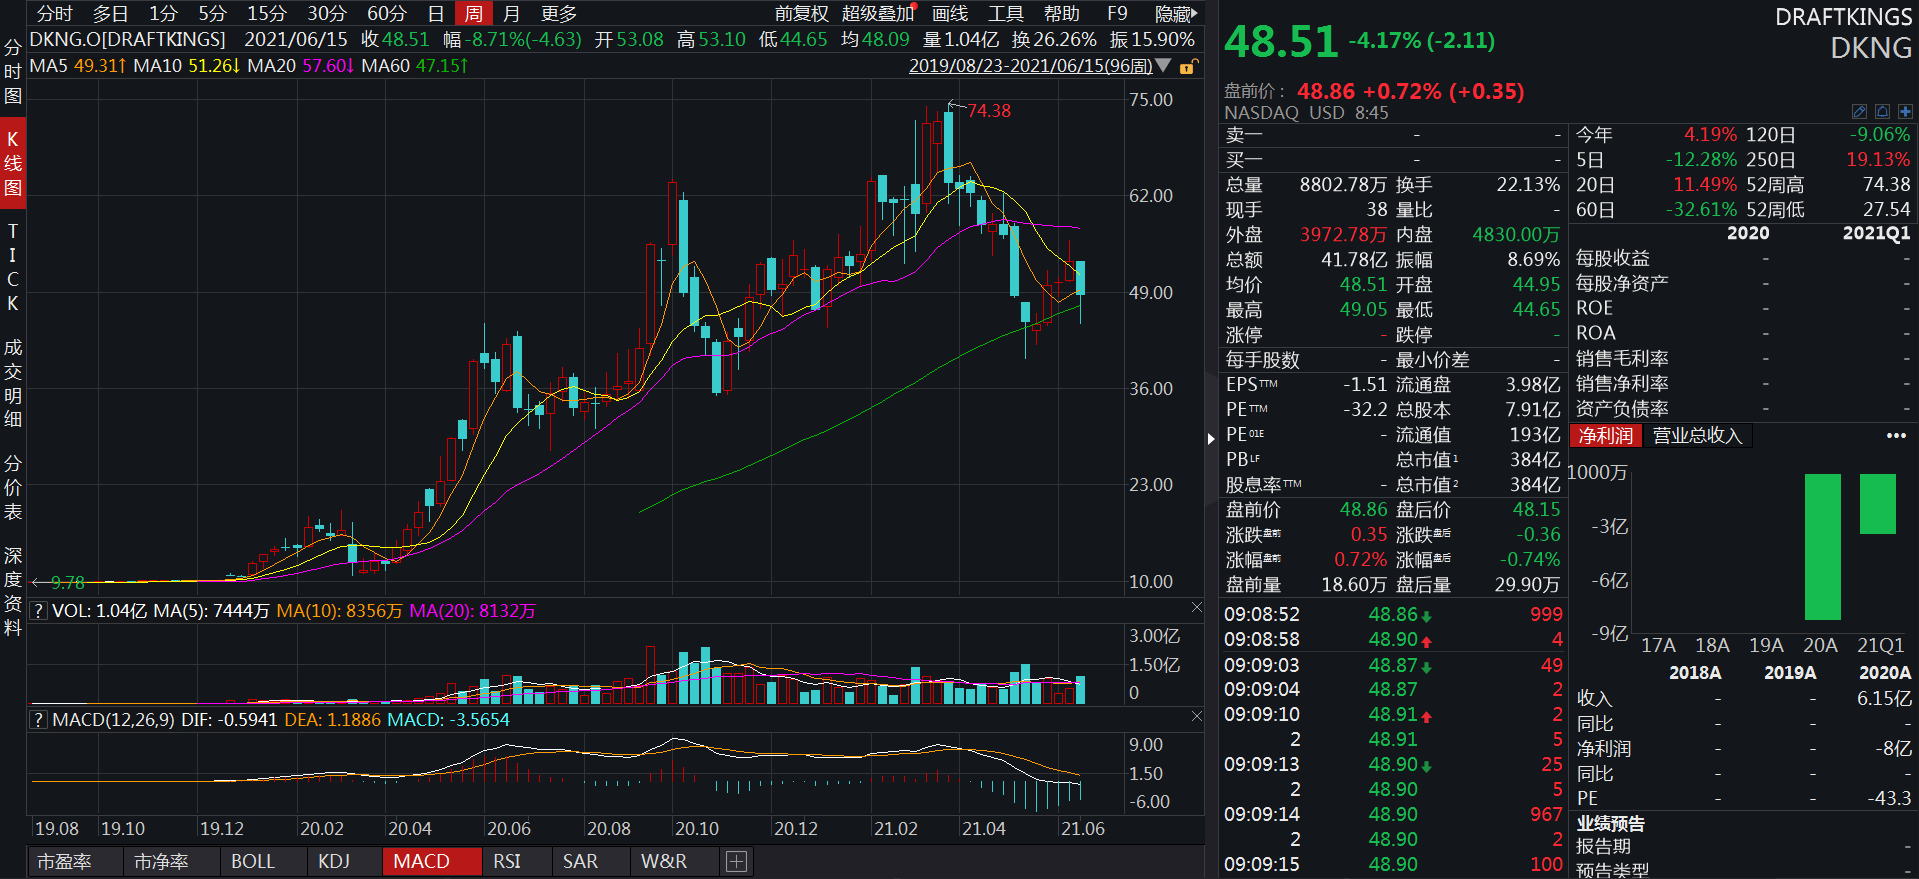This screenshot has width=1919, height=879.
Task: Click the VOL indicator help question-mark icon
Action: tap(39, 611)
